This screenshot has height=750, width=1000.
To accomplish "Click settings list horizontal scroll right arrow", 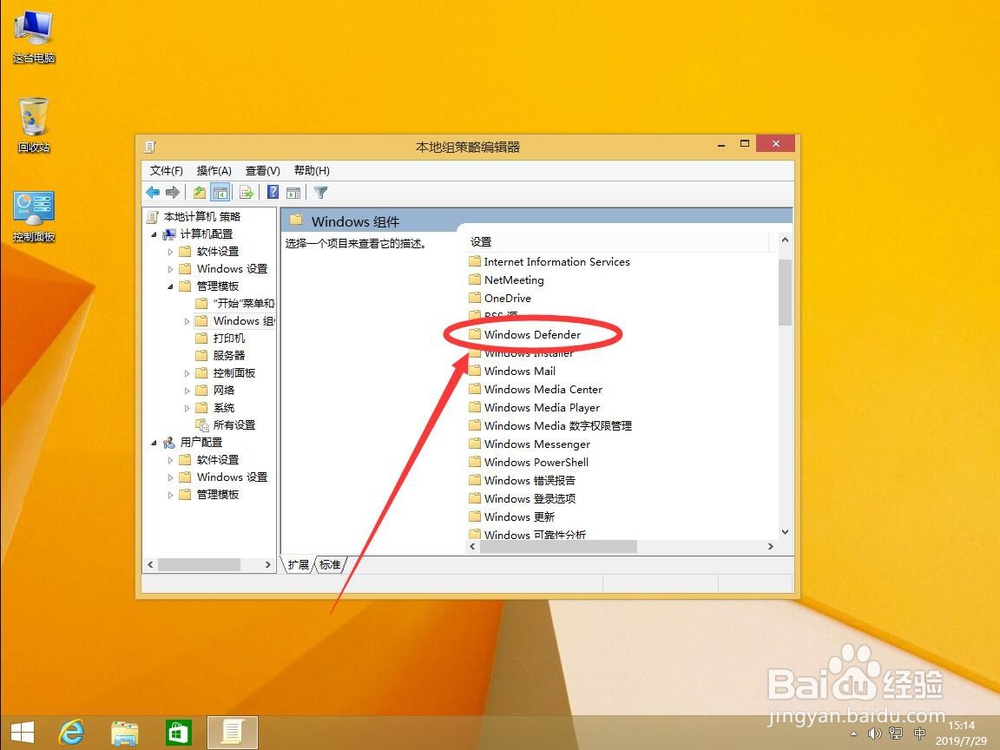I will click(x=770, y=547).
